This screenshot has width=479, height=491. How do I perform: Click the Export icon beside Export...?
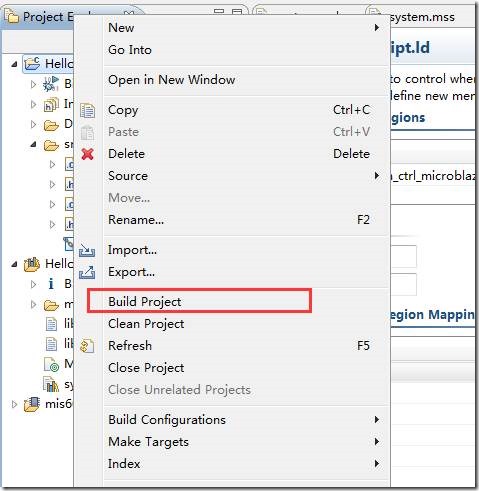click(87, 272)
